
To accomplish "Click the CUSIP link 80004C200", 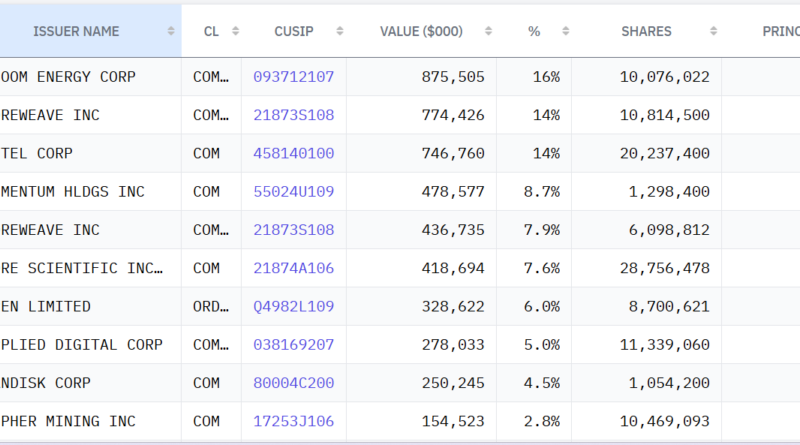I will [293, 383].
